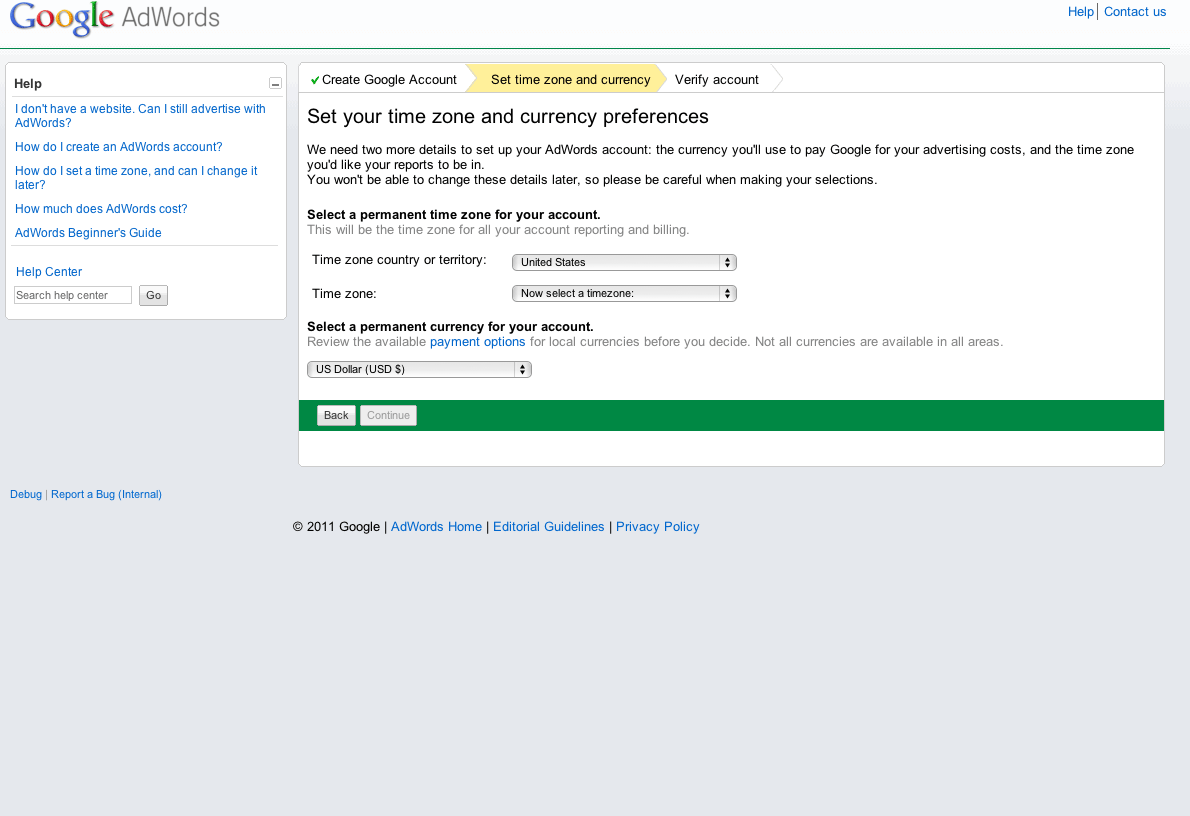Click the Search help center field

[x=73, y=295]
